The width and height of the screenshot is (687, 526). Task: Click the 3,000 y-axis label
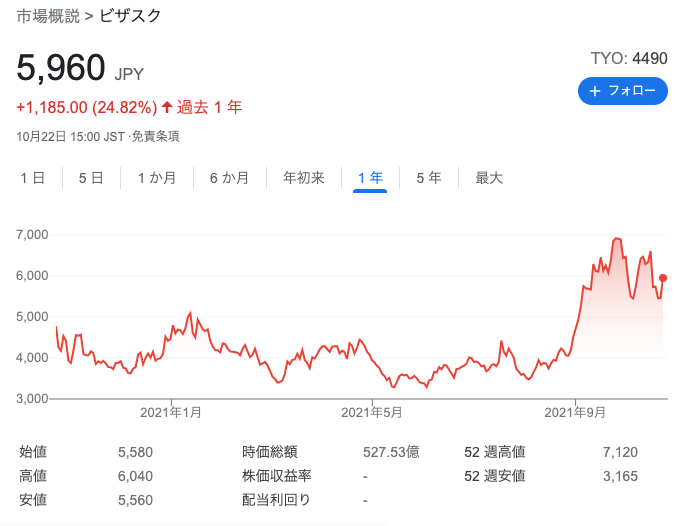32,399
